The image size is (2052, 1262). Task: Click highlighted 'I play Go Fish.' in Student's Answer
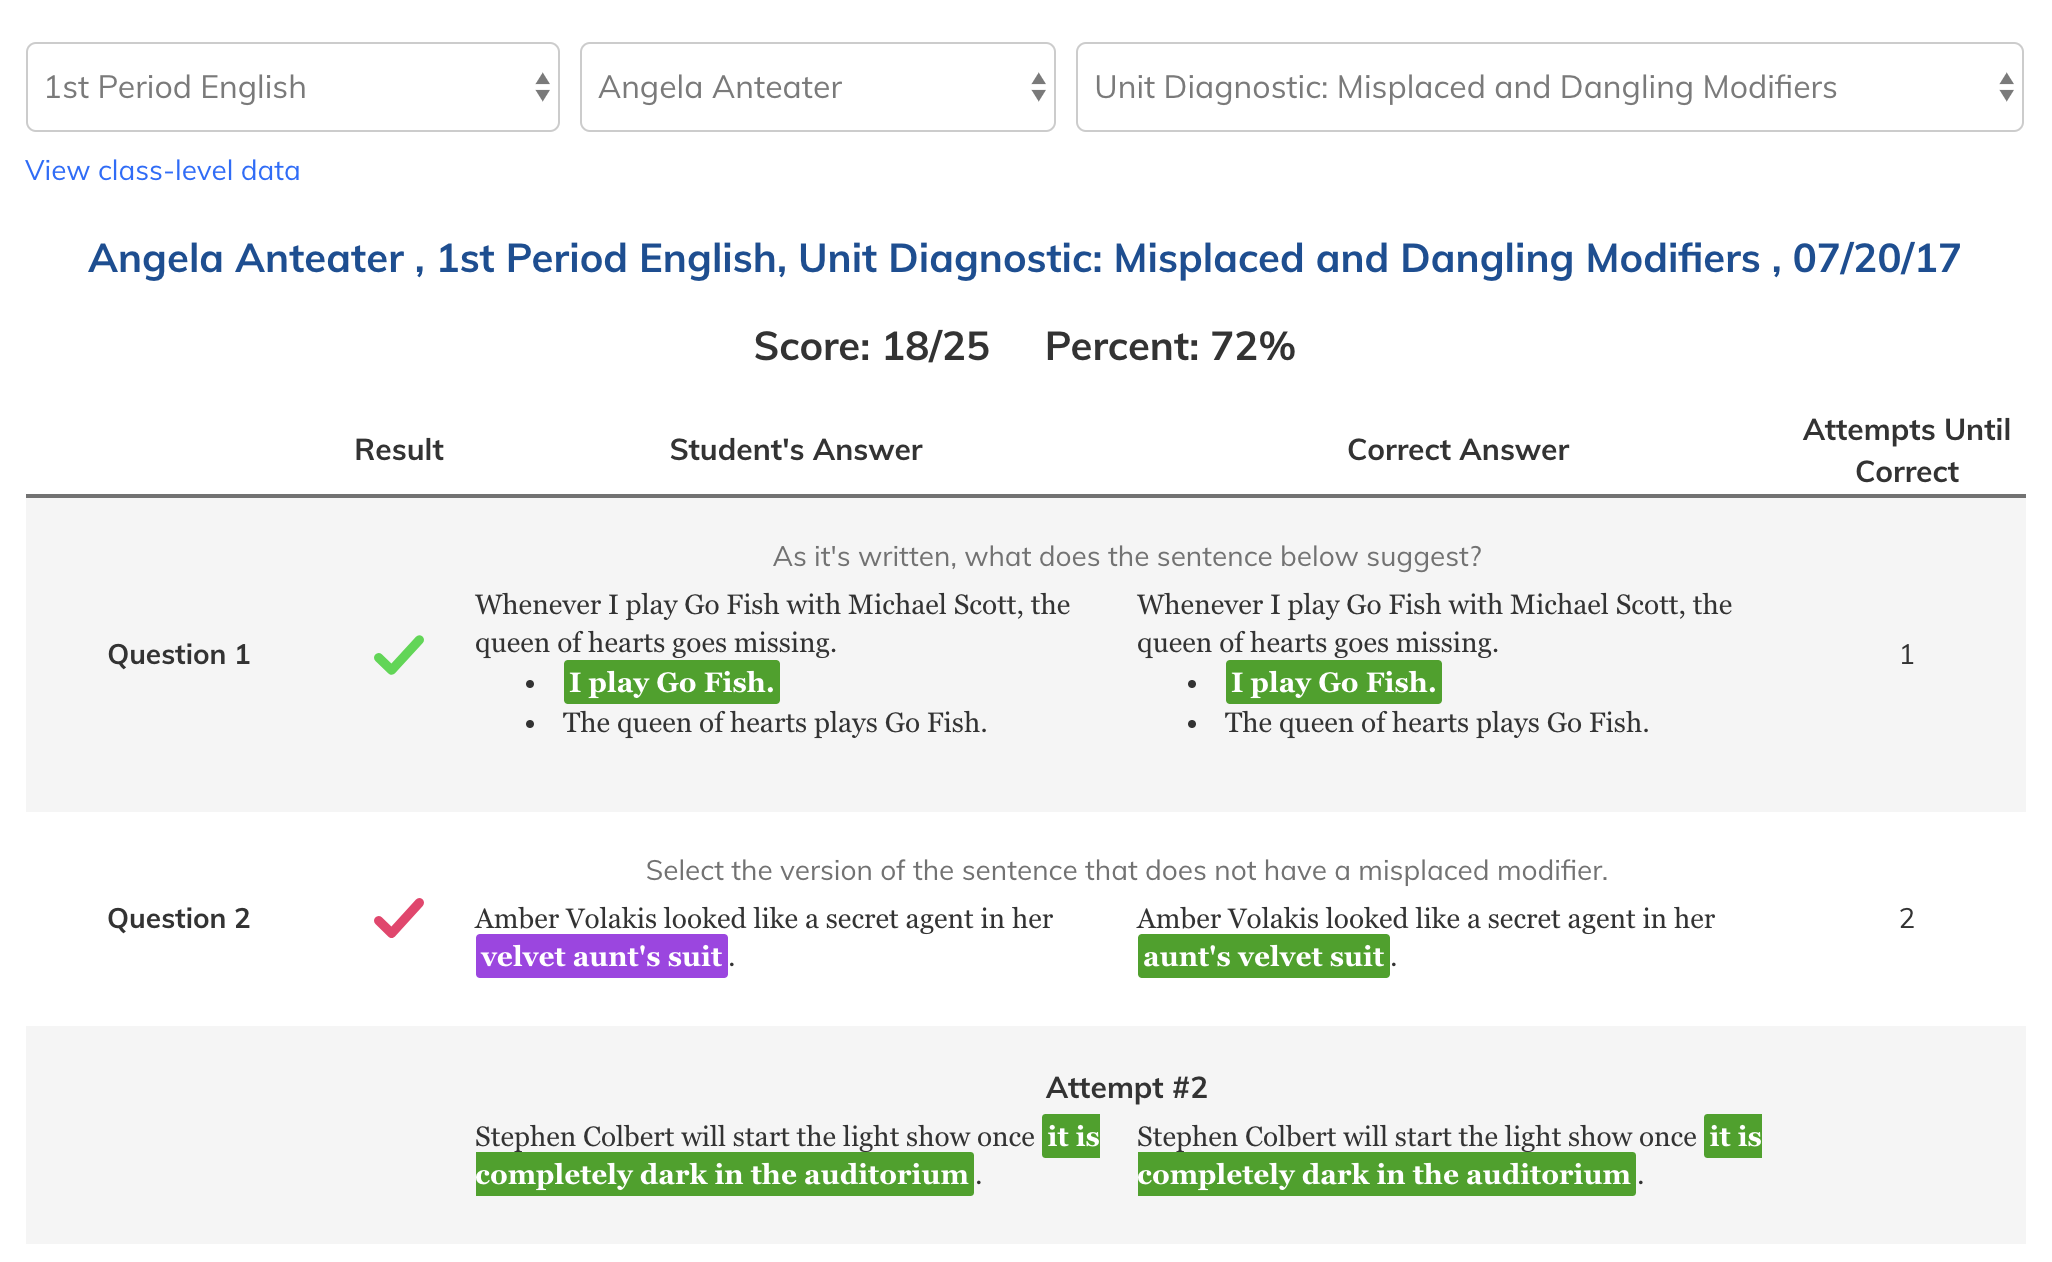(x=672, y=682)
